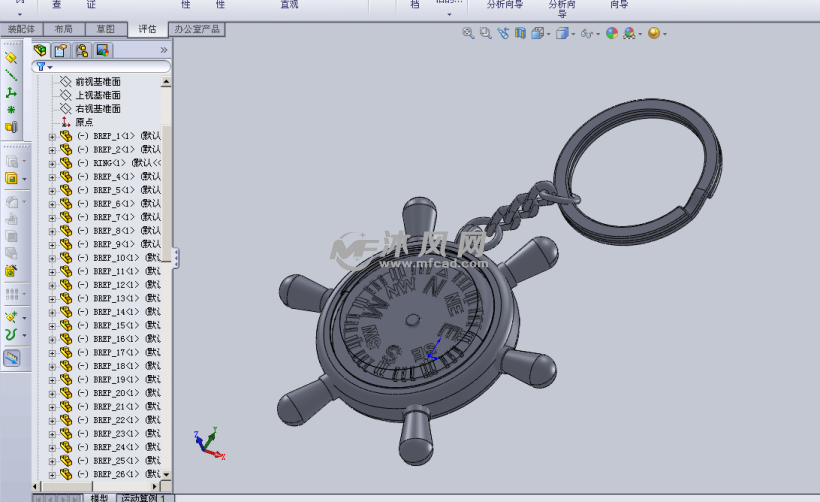Switch to the PropertyManager tab icon

pos(61,50)
